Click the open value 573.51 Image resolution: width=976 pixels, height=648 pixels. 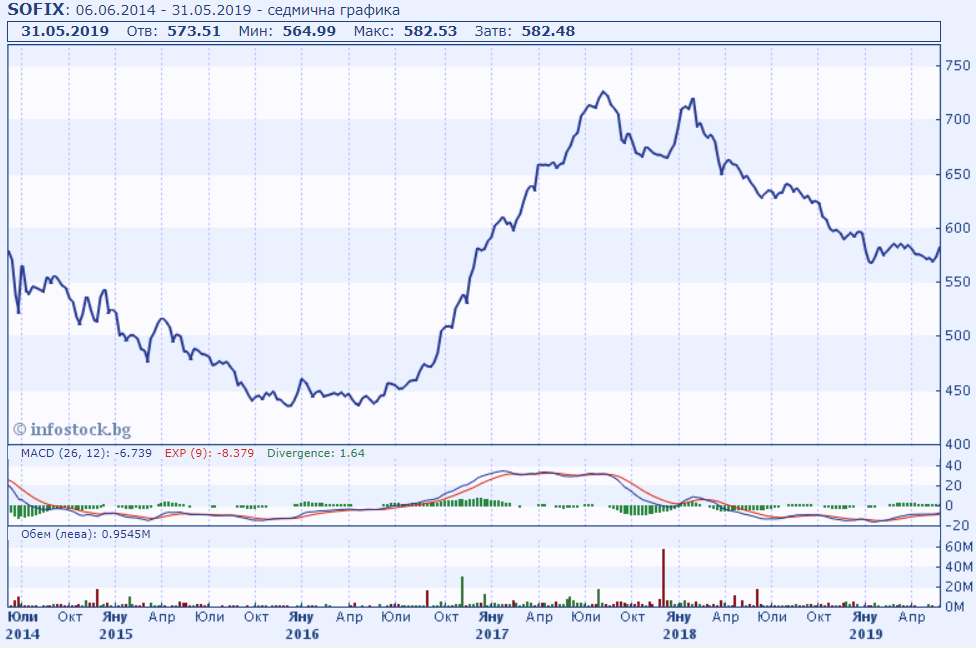(x=194, y=31)
